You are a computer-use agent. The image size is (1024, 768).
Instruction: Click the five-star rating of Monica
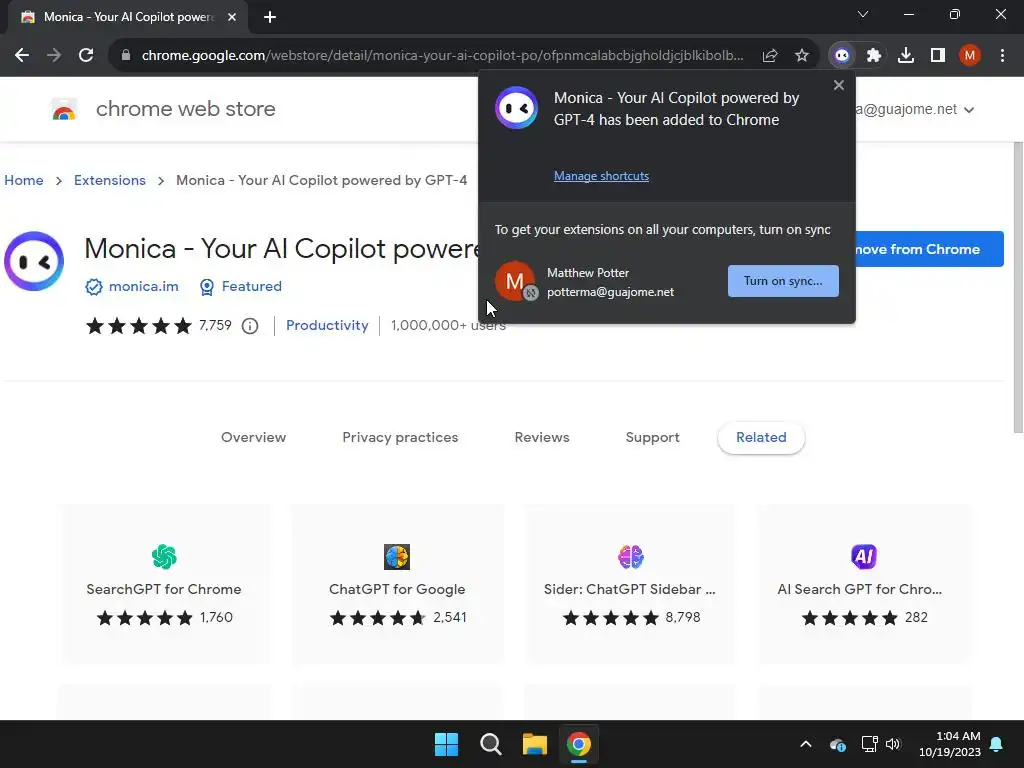coord(138,325)
